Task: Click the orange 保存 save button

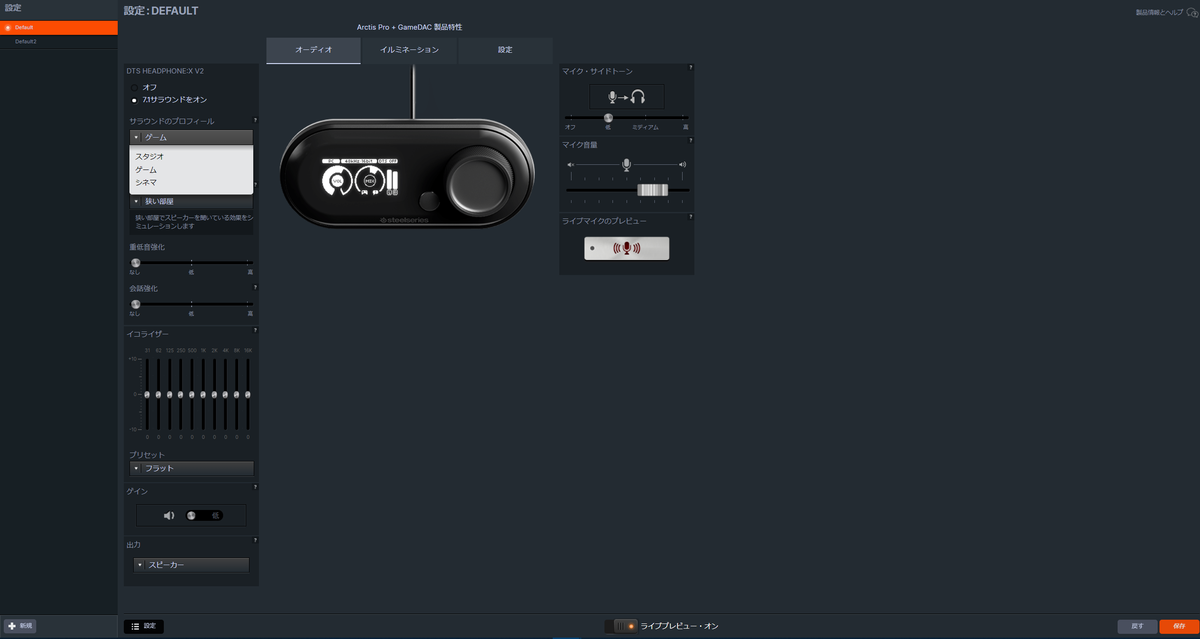Action: tap(1179, 626)
